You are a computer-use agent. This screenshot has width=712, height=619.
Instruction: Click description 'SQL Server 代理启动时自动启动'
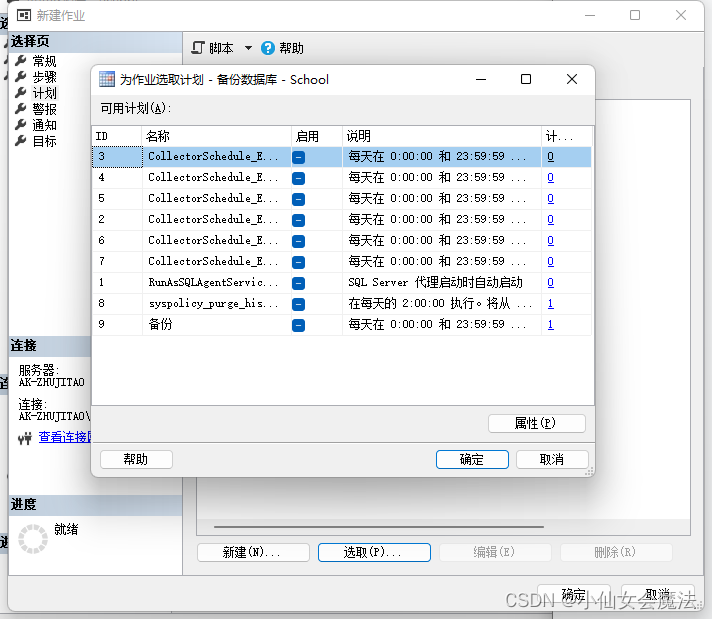pyautogui.click(x=435, y=282)
